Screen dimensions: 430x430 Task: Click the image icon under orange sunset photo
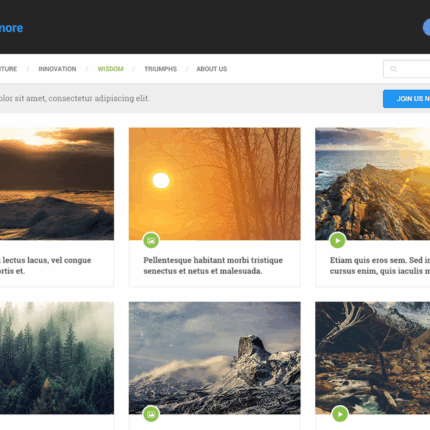[x=151, y=240]
